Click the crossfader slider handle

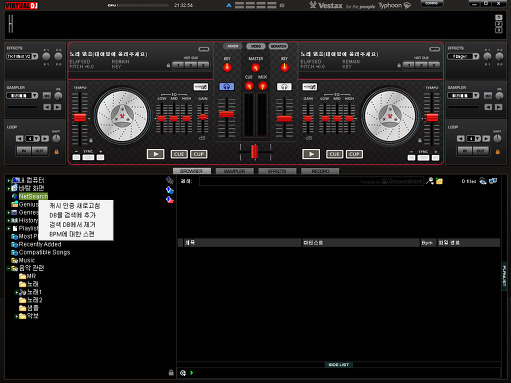pos(254,151)
